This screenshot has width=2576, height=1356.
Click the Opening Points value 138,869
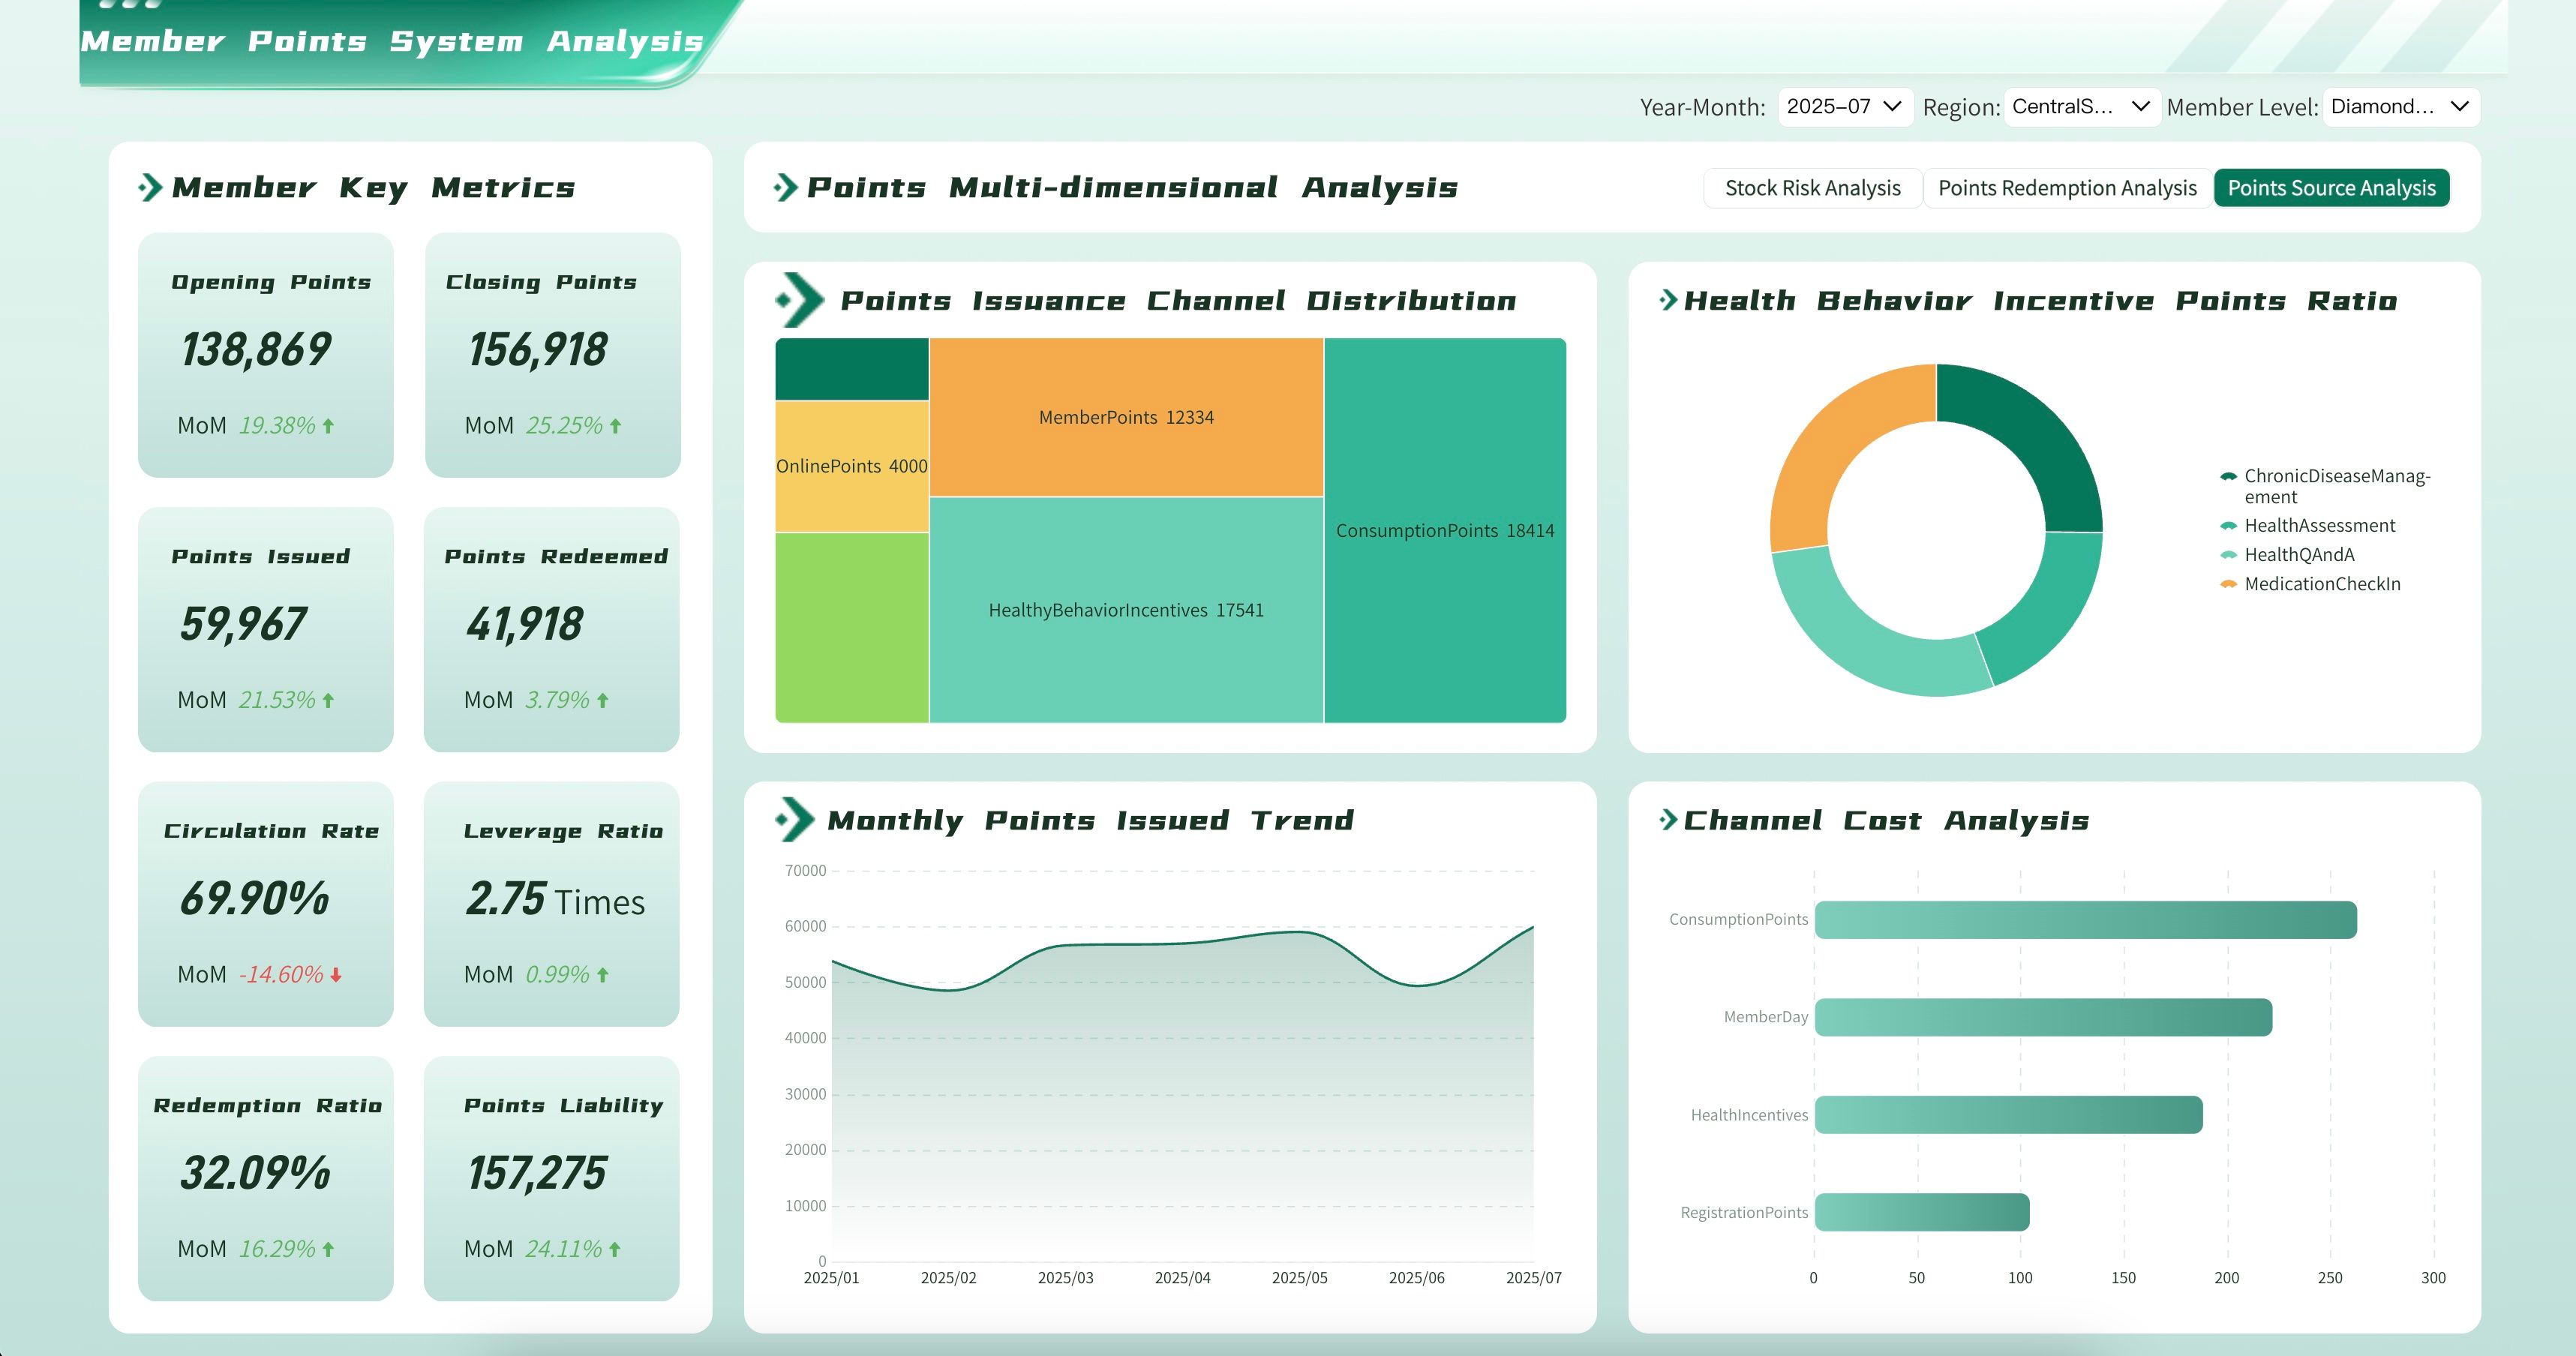256,350
